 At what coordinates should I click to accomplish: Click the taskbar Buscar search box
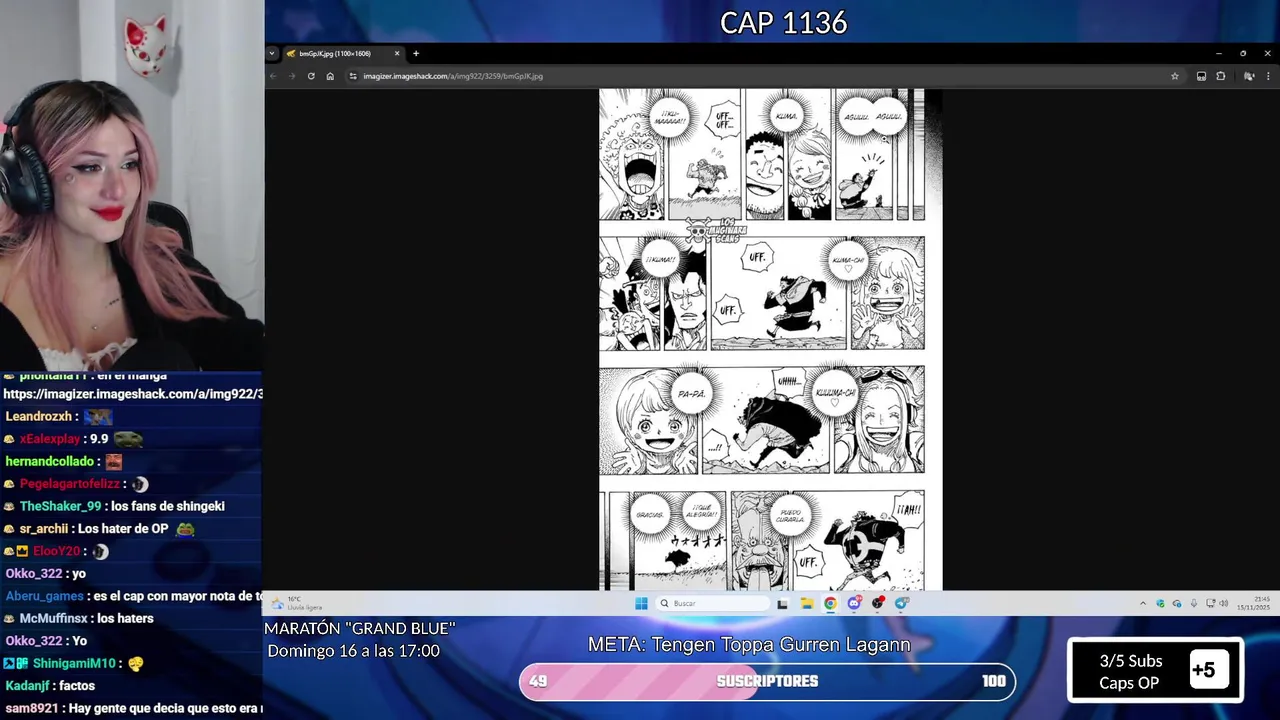click(713, 603)
